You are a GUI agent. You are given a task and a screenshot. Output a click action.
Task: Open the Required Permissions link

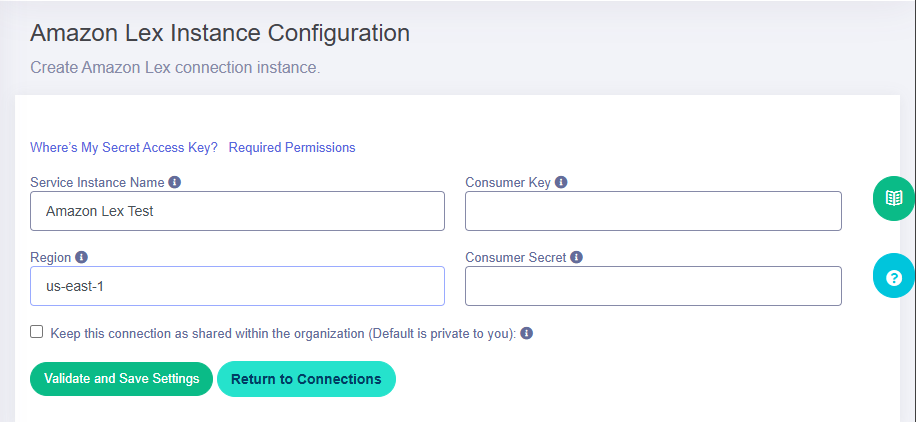pyautogui.click(x=292, y=147)
